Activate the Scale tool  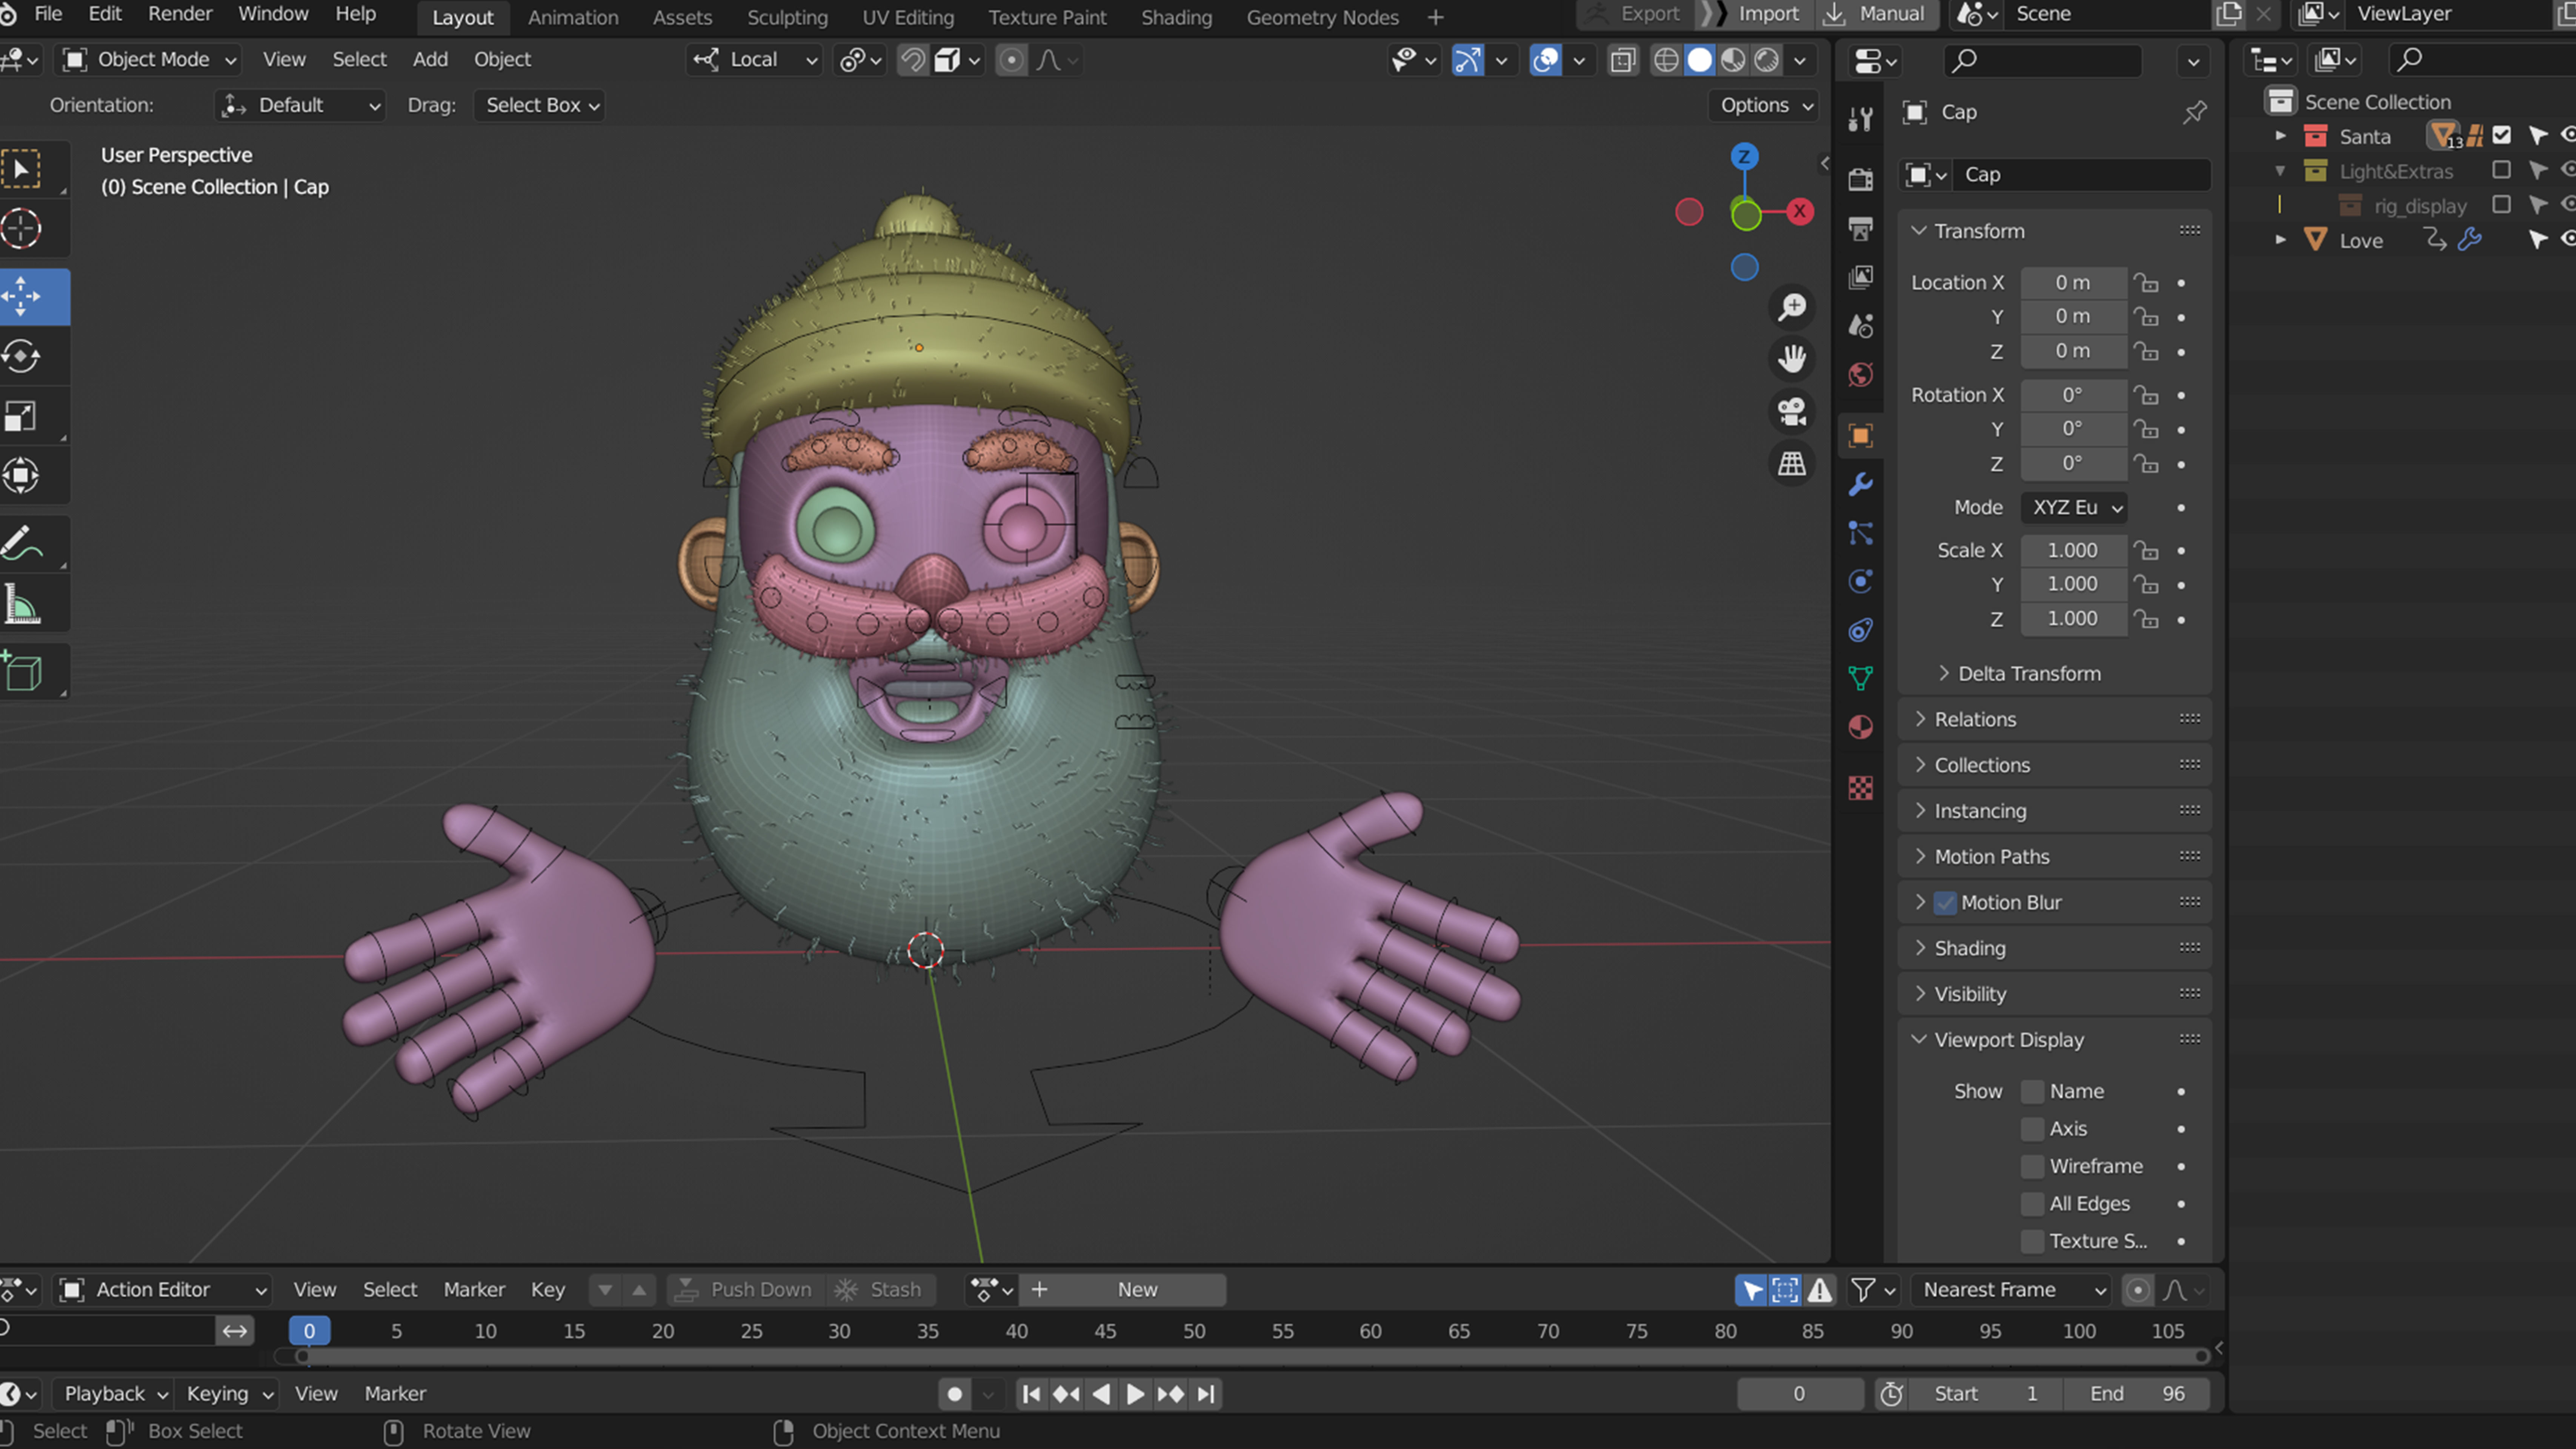point(21,416)
